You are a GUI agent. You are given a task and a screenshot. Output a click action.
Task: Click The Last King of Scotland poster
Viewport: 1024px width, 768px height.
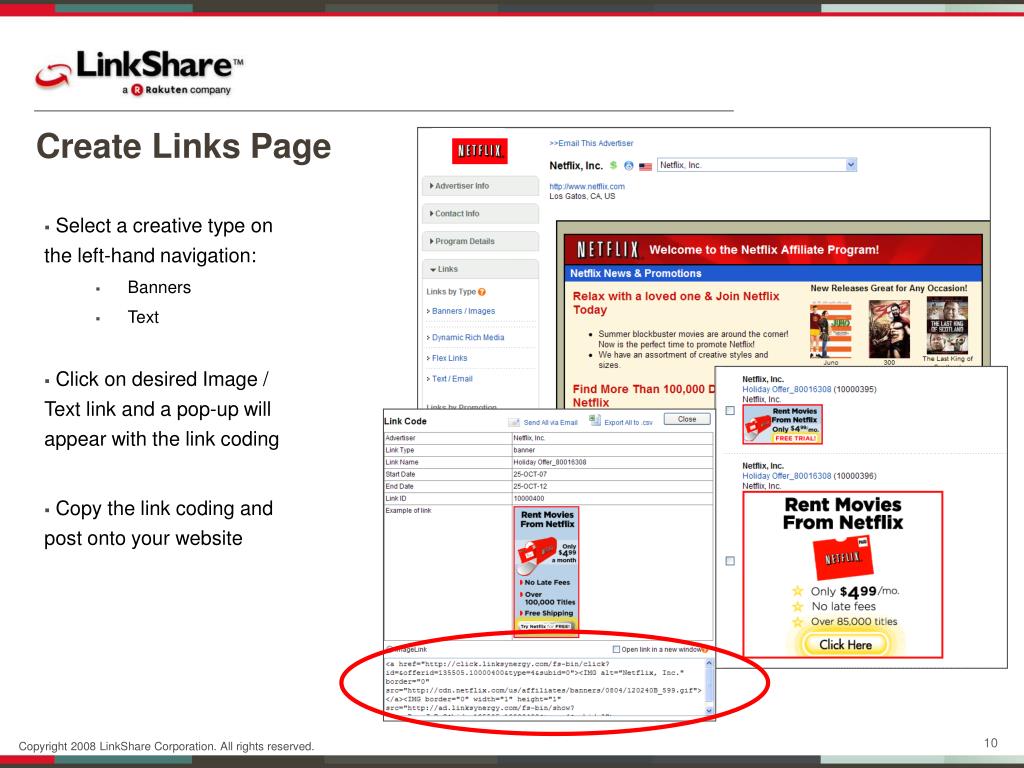coord(948,326)
